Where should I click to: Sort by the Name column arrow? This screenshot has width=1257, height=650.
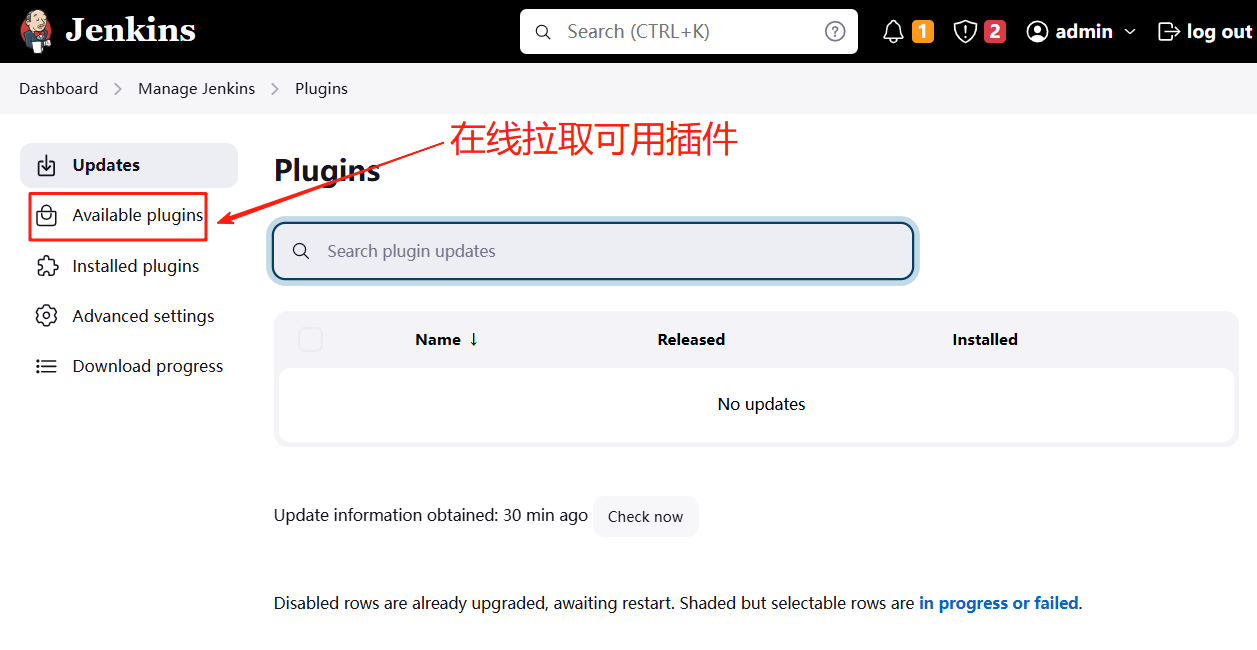(474, 339)
